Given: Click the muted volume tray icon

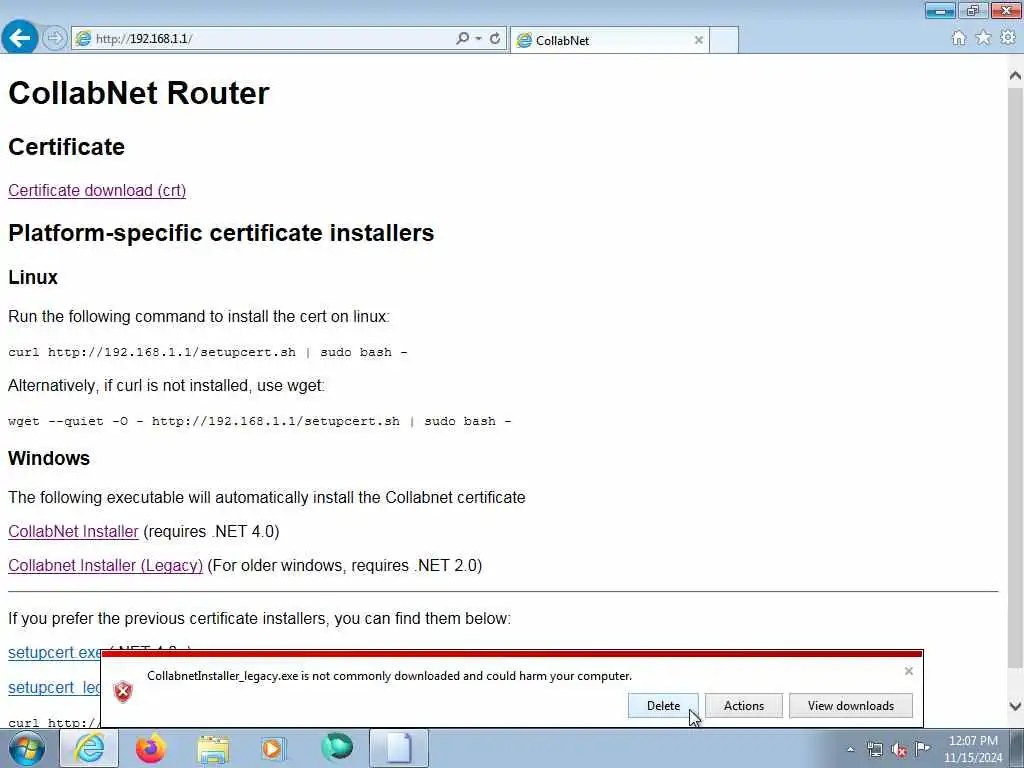Looking at the screenshot, I should (x=899, y=749).
